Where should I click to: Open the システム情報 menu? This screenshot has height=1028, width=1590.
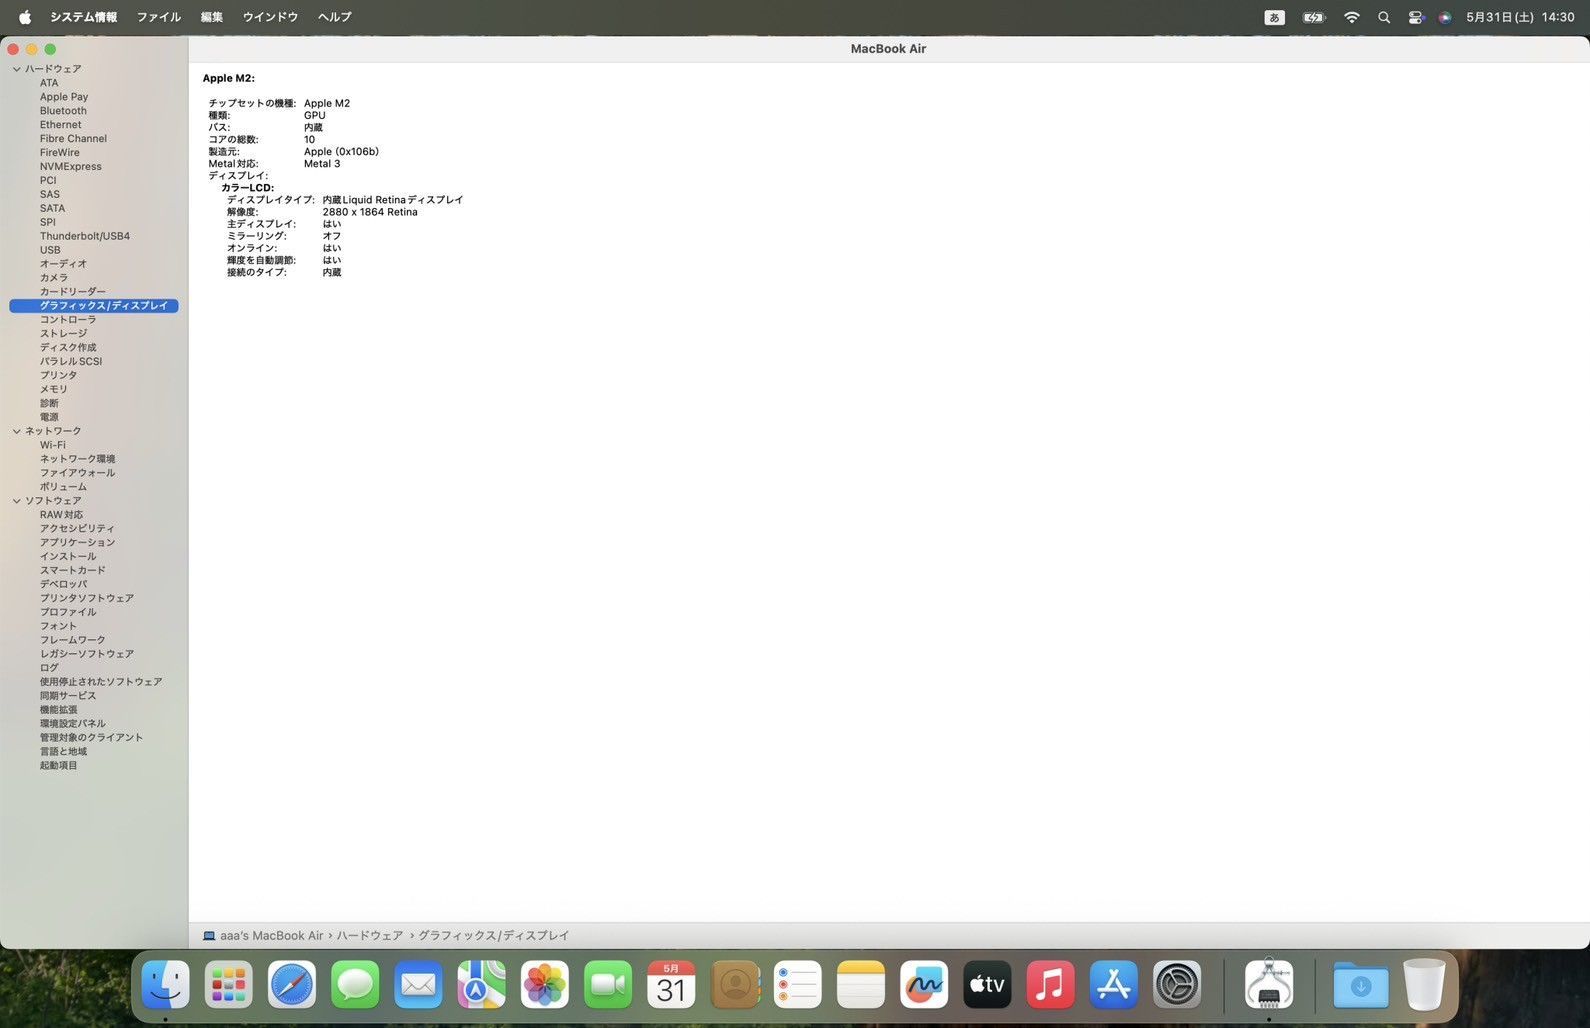coord(83,17)
